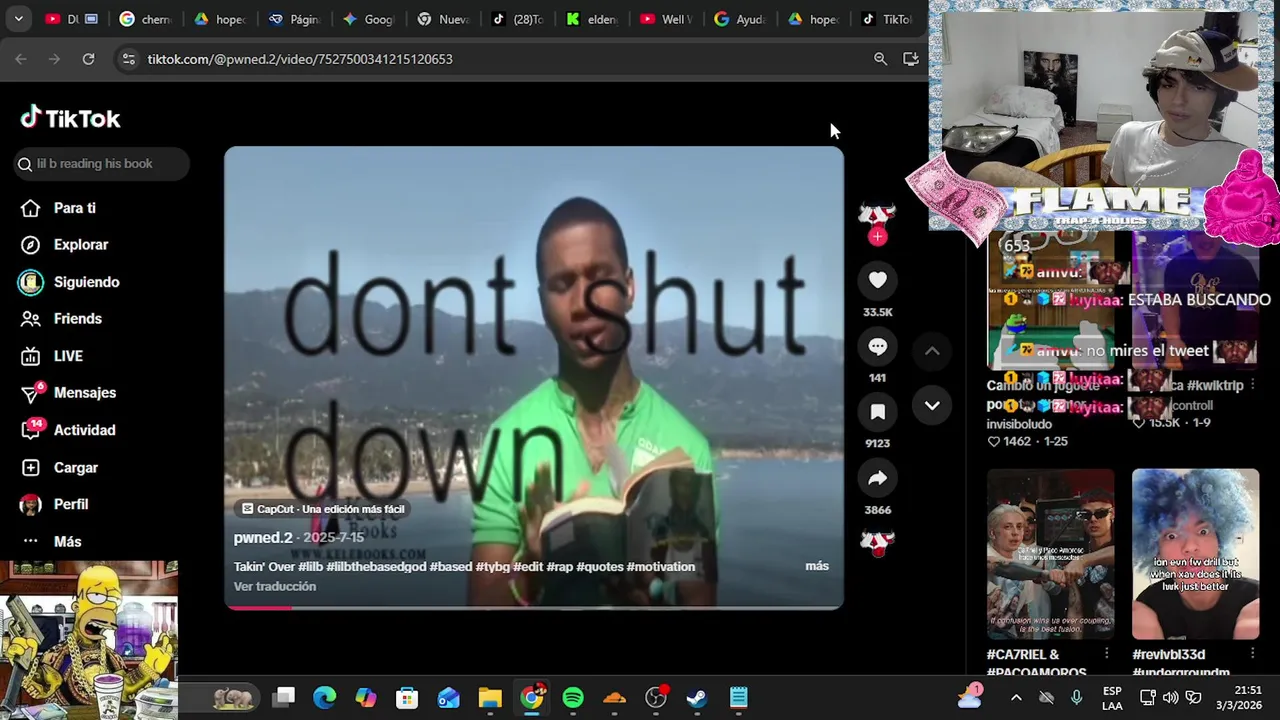Switch to the 'cherne' Google tab
This screenshot has height=720, width=1280.
pyautogui.click(x=145, y=19)
